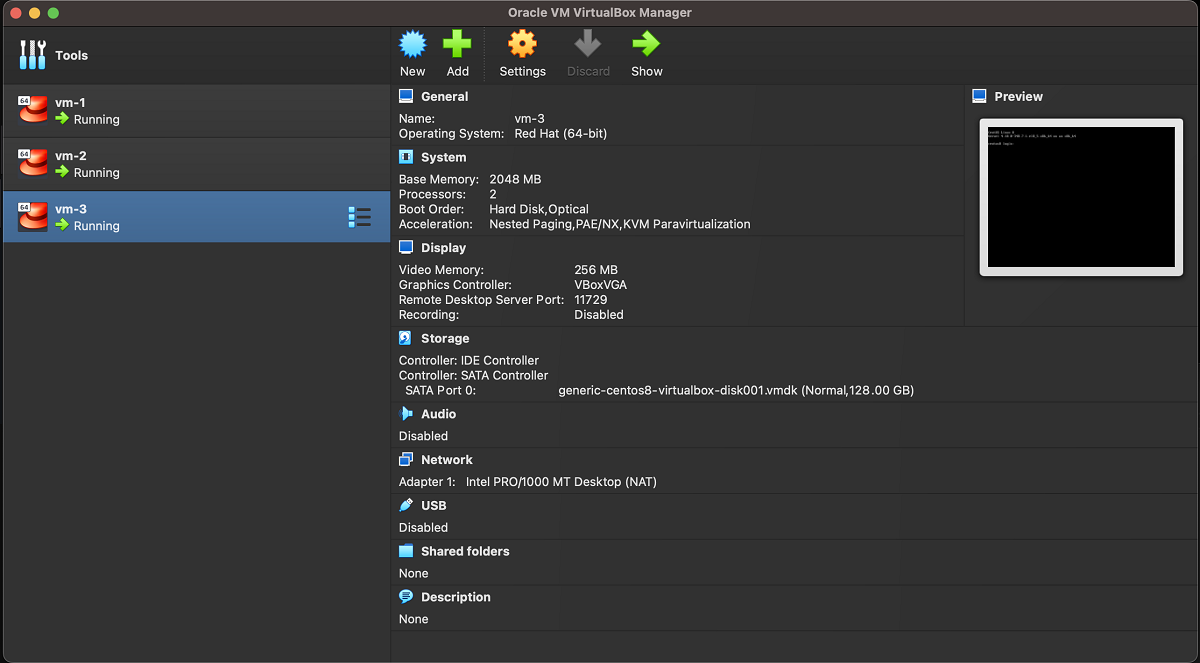Click the New toolbar label
Viewport: 1200px width, 663px height.
pyautogui.click(x=413, y=71)
